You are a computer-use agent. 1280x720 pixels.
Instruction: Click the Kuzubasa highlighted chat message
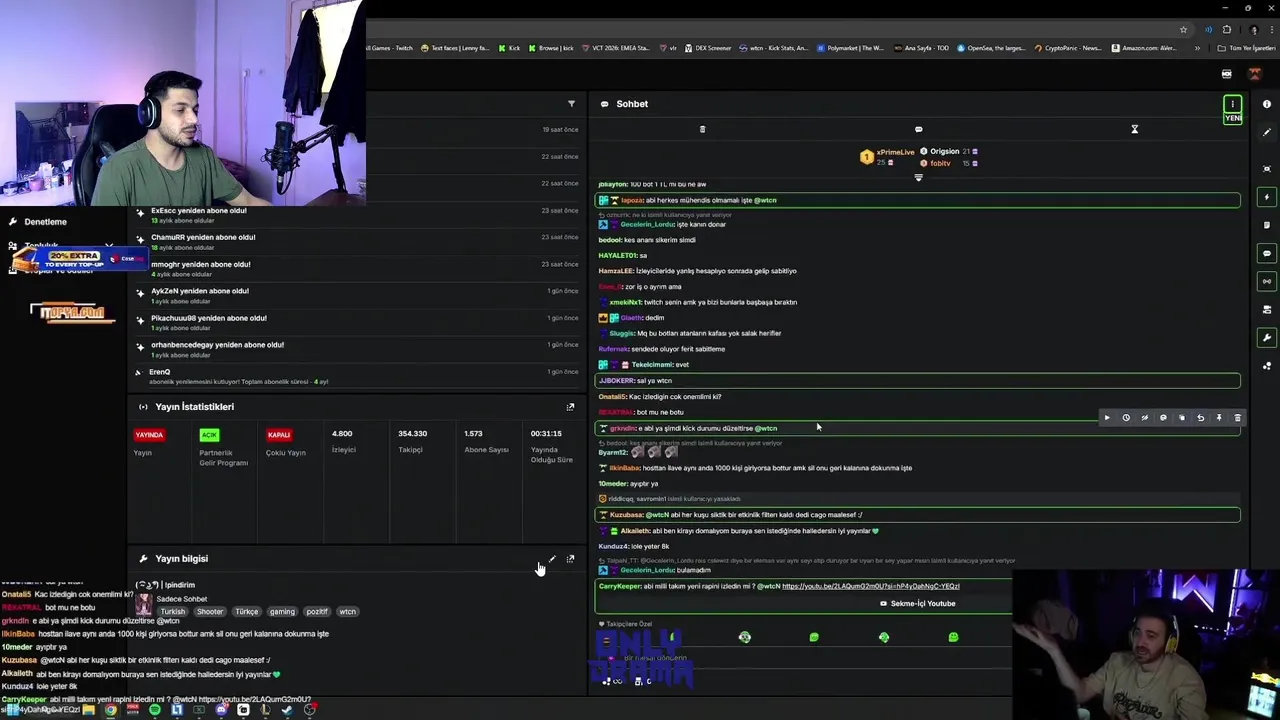[918, 515]
